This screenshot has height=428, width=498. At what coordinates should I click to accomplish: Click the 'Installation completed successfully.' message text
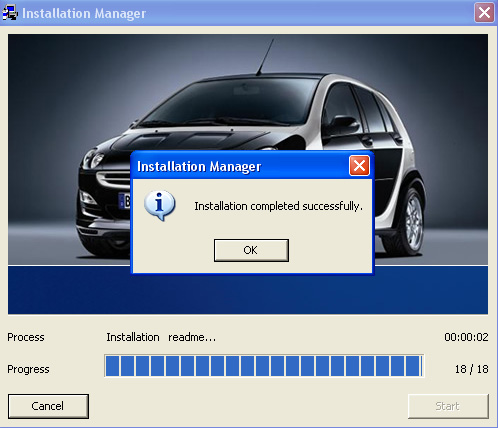tap(278, 206)
